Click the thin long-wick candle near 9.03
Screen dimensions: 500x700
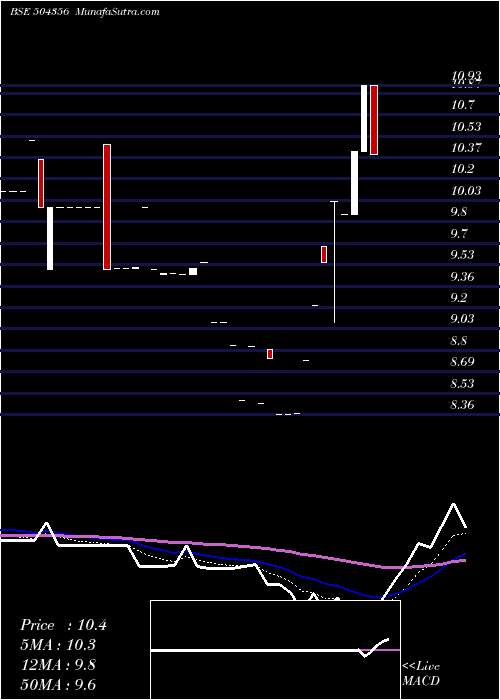point(334,262)
